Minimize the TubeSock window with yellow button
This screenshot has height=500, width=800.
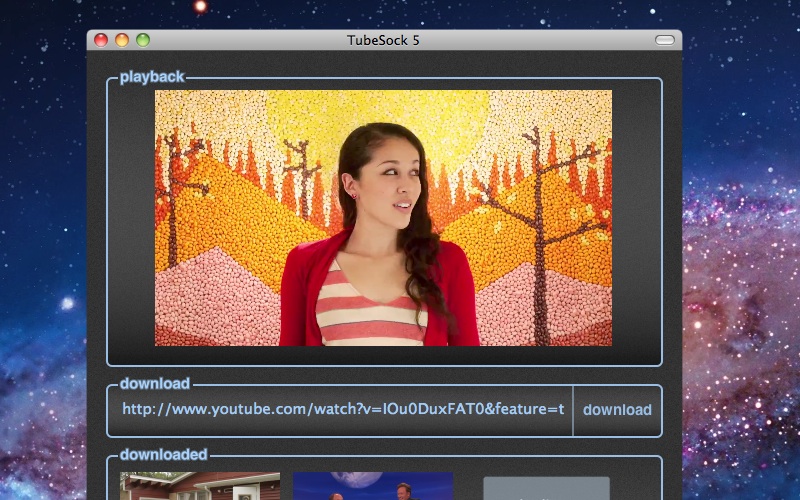122,40
